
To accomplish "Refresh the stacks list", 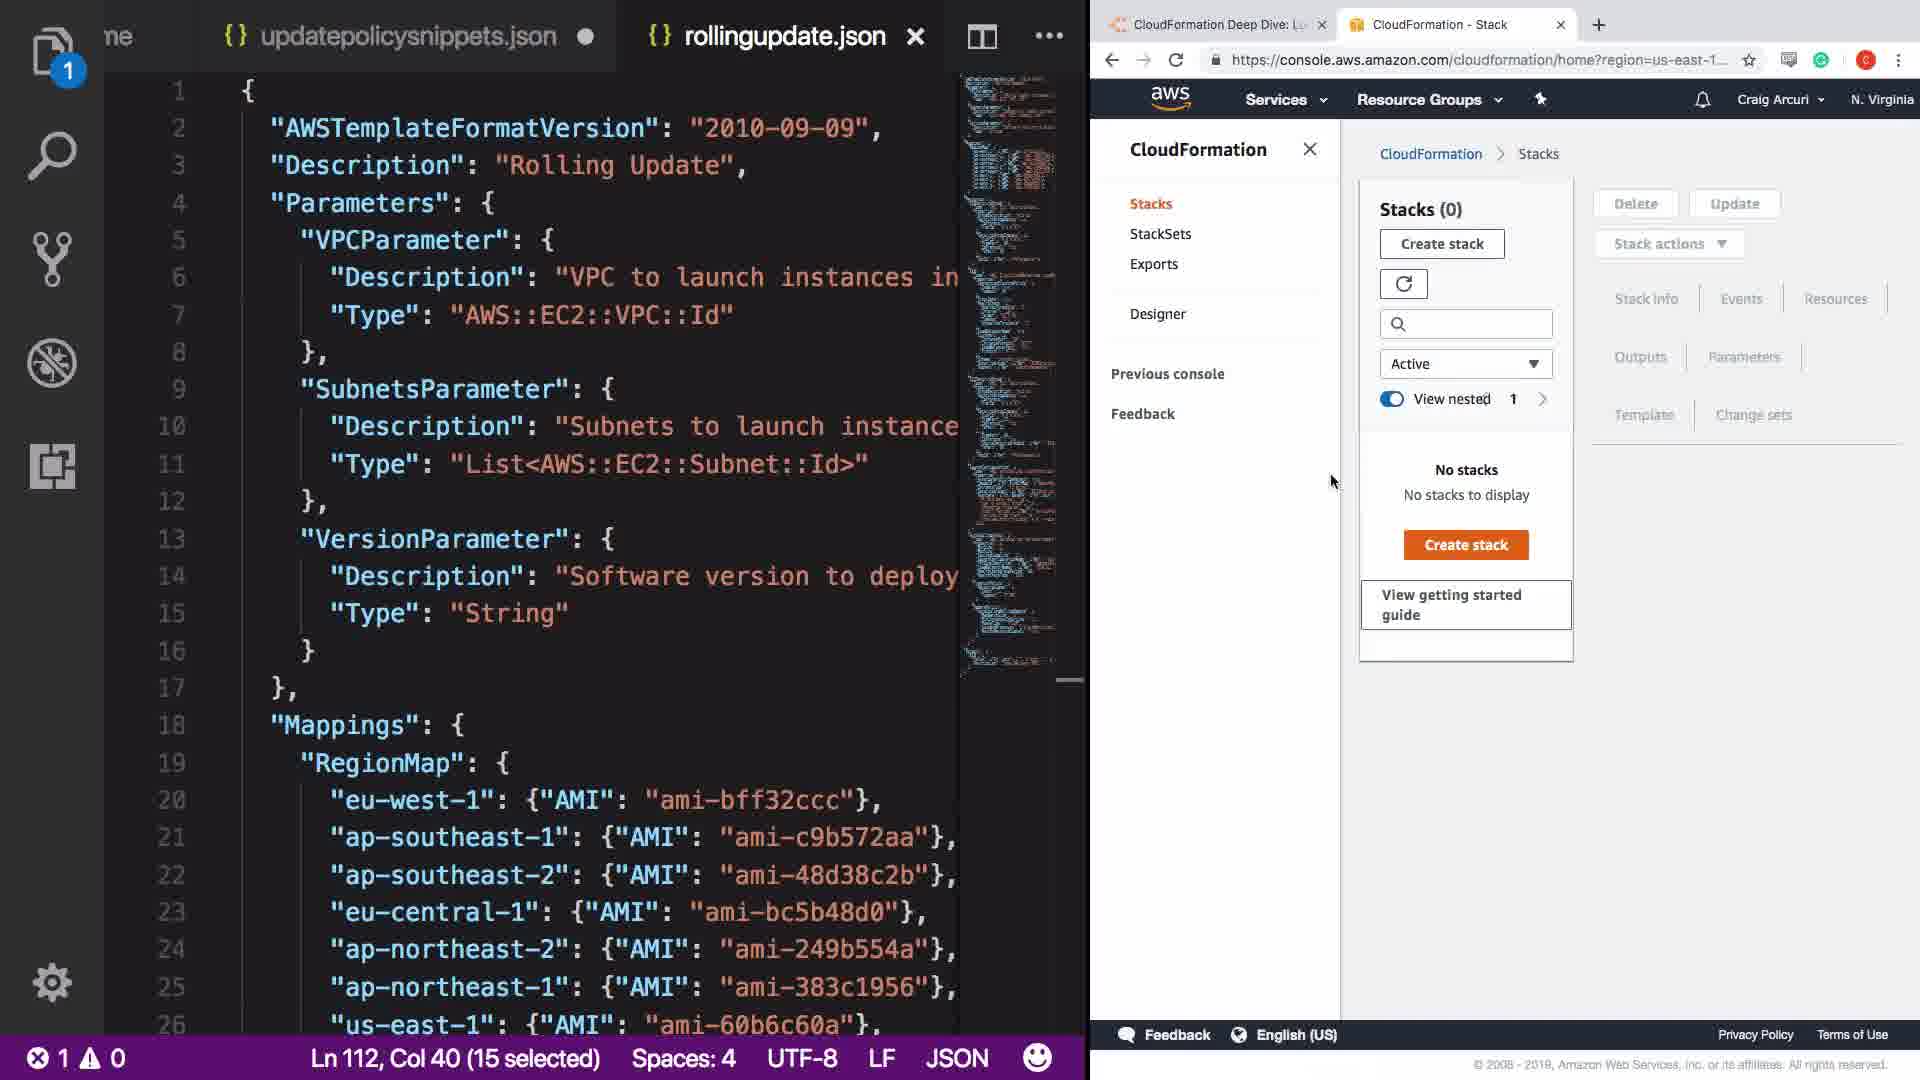I will 1403,284.
